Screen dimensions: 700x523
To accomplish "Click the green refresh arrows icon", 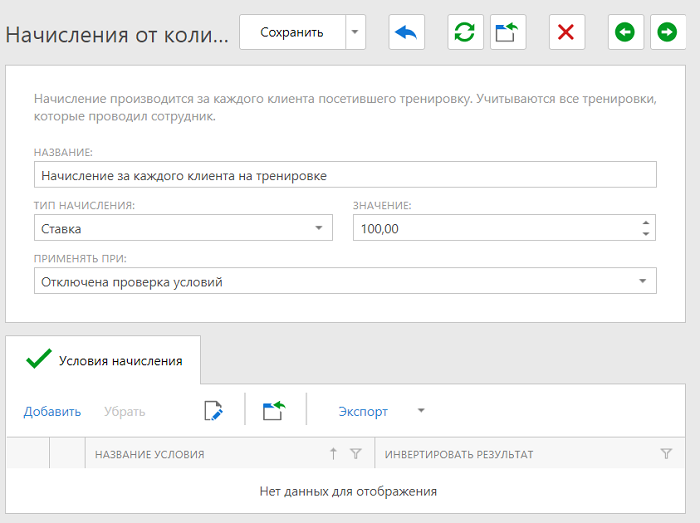I will click(465, 32).
